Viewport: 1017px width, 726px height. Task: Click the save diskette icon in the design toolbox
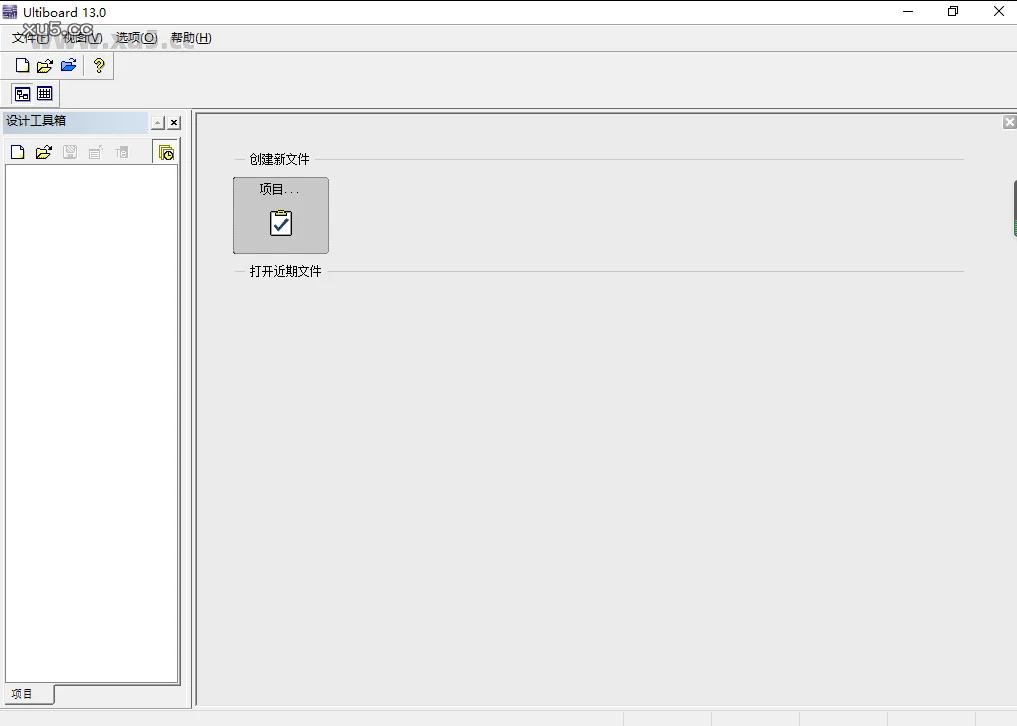click(x=69, y=151)
